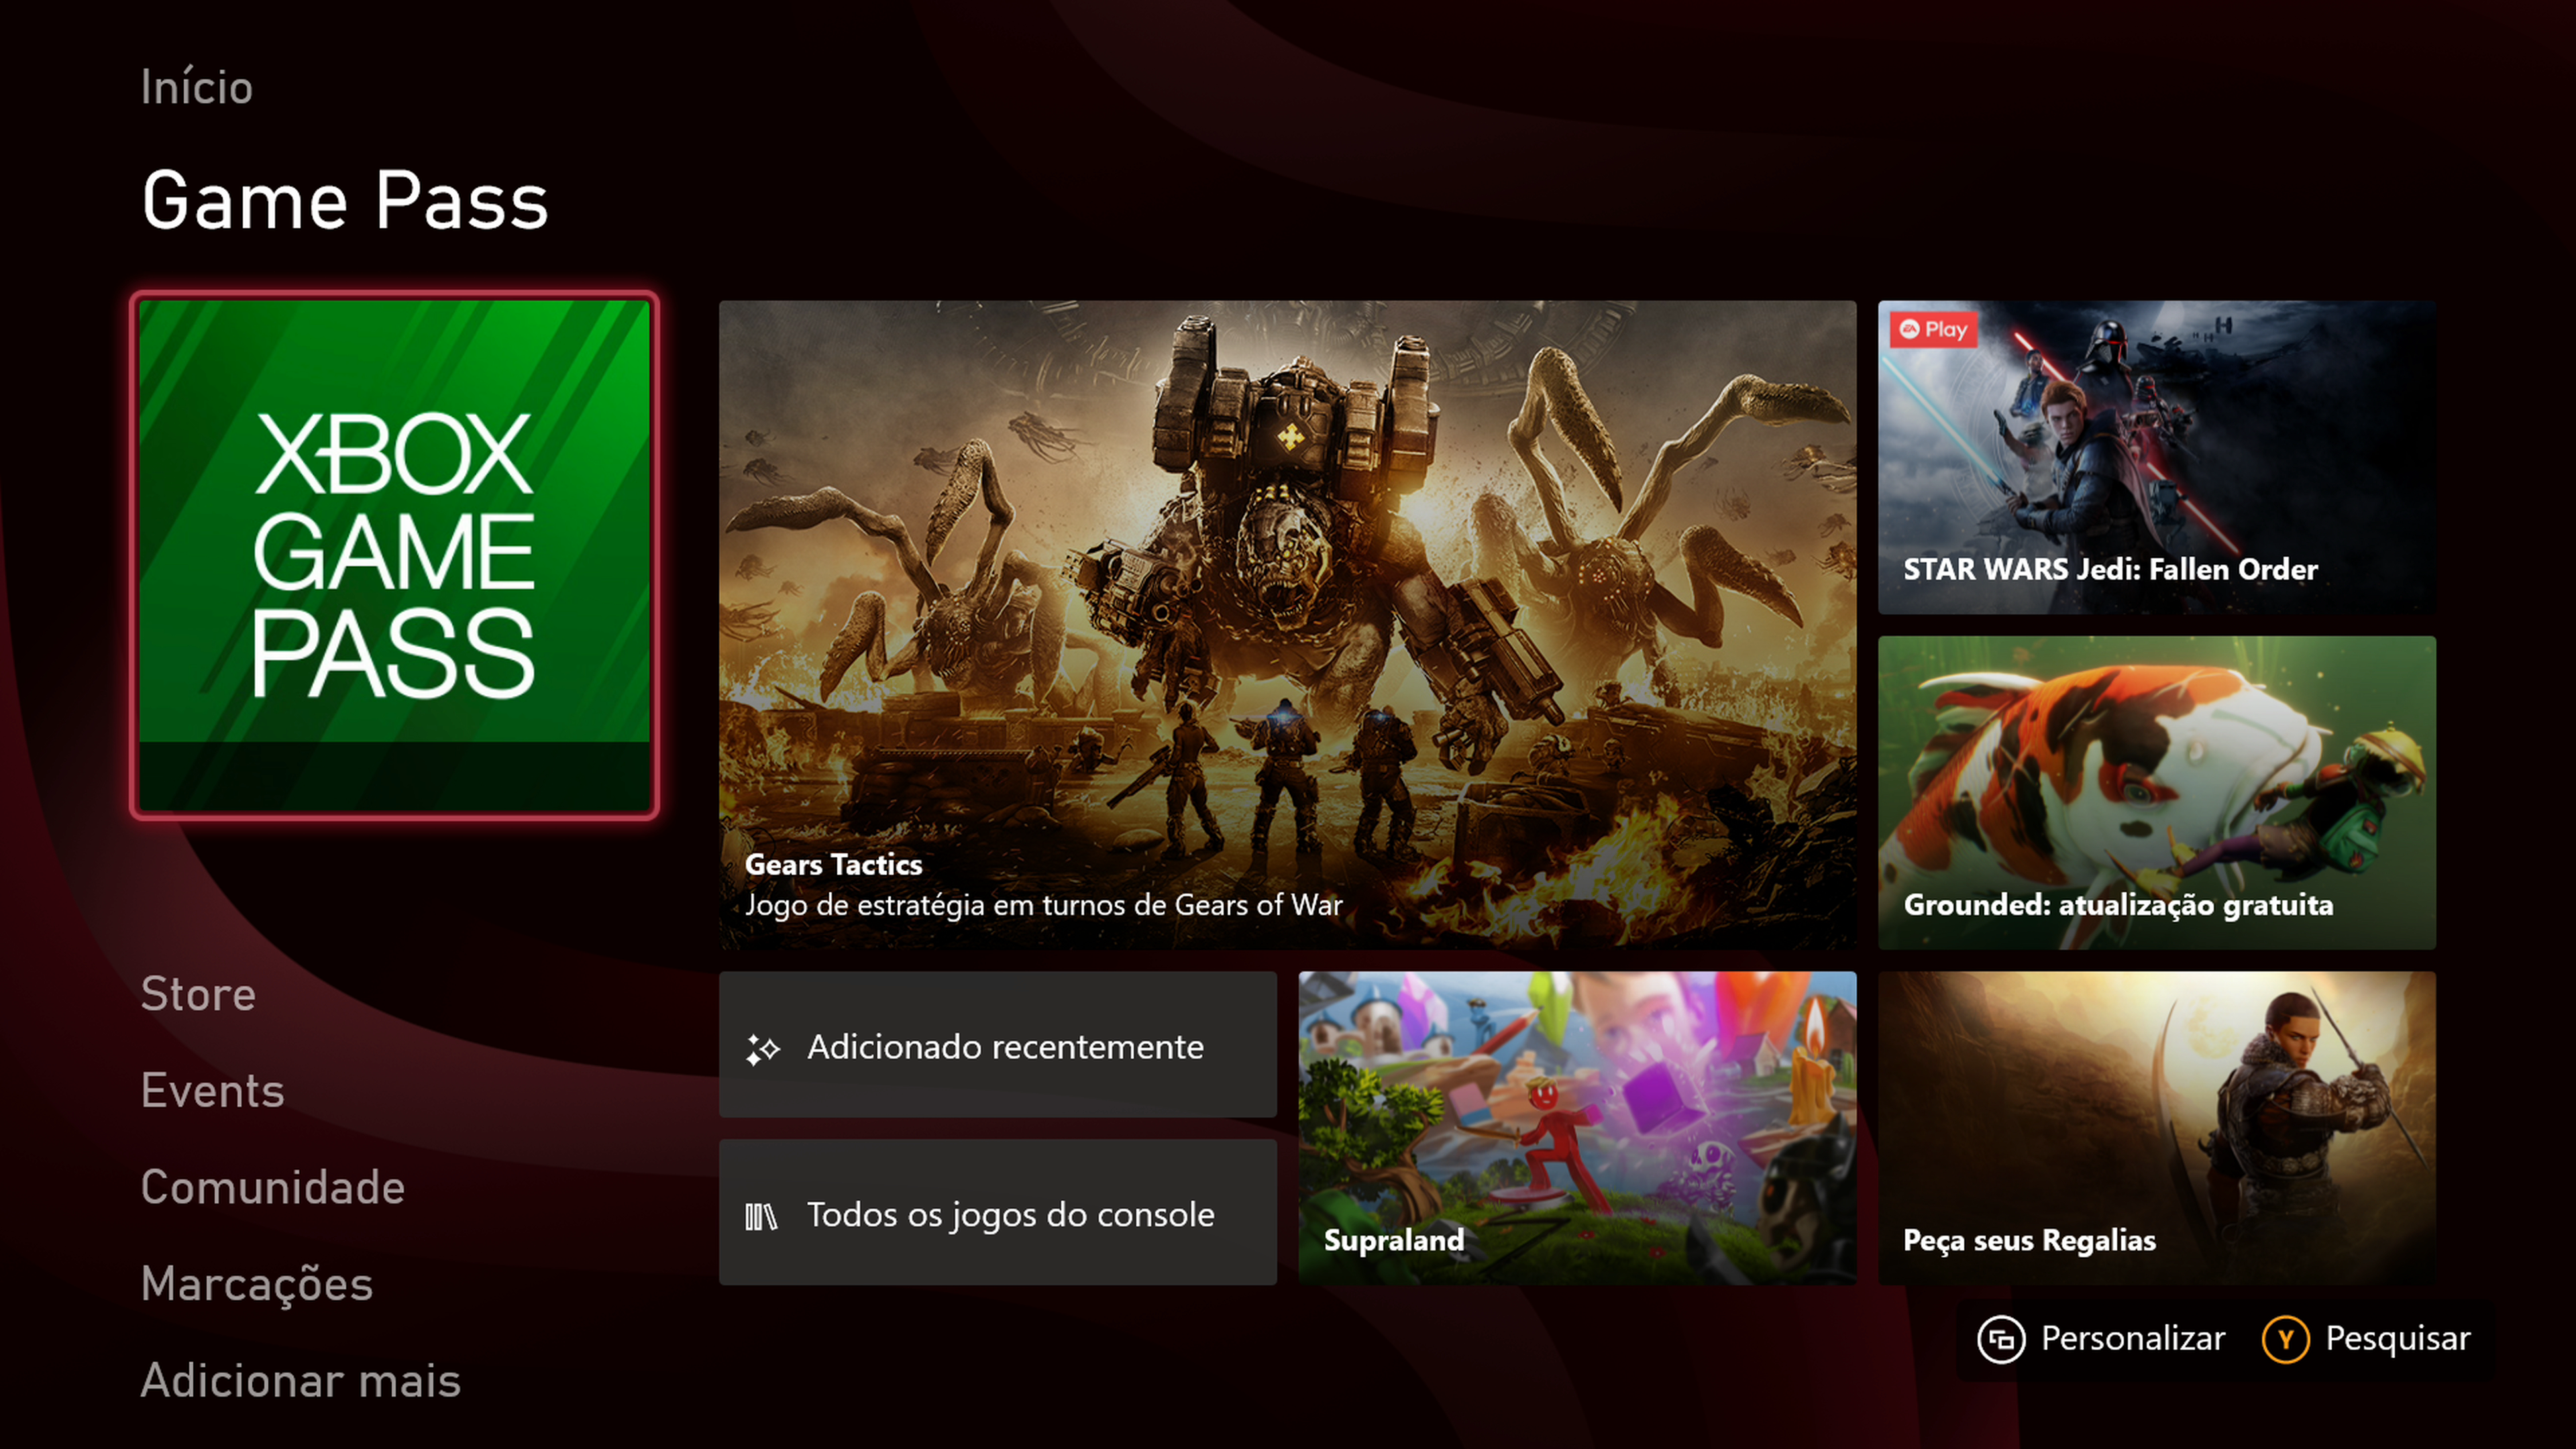Open the Gears Tactics featured banner
The width and height of the screenshot is (2576, 1449).
coord(1287,624)
